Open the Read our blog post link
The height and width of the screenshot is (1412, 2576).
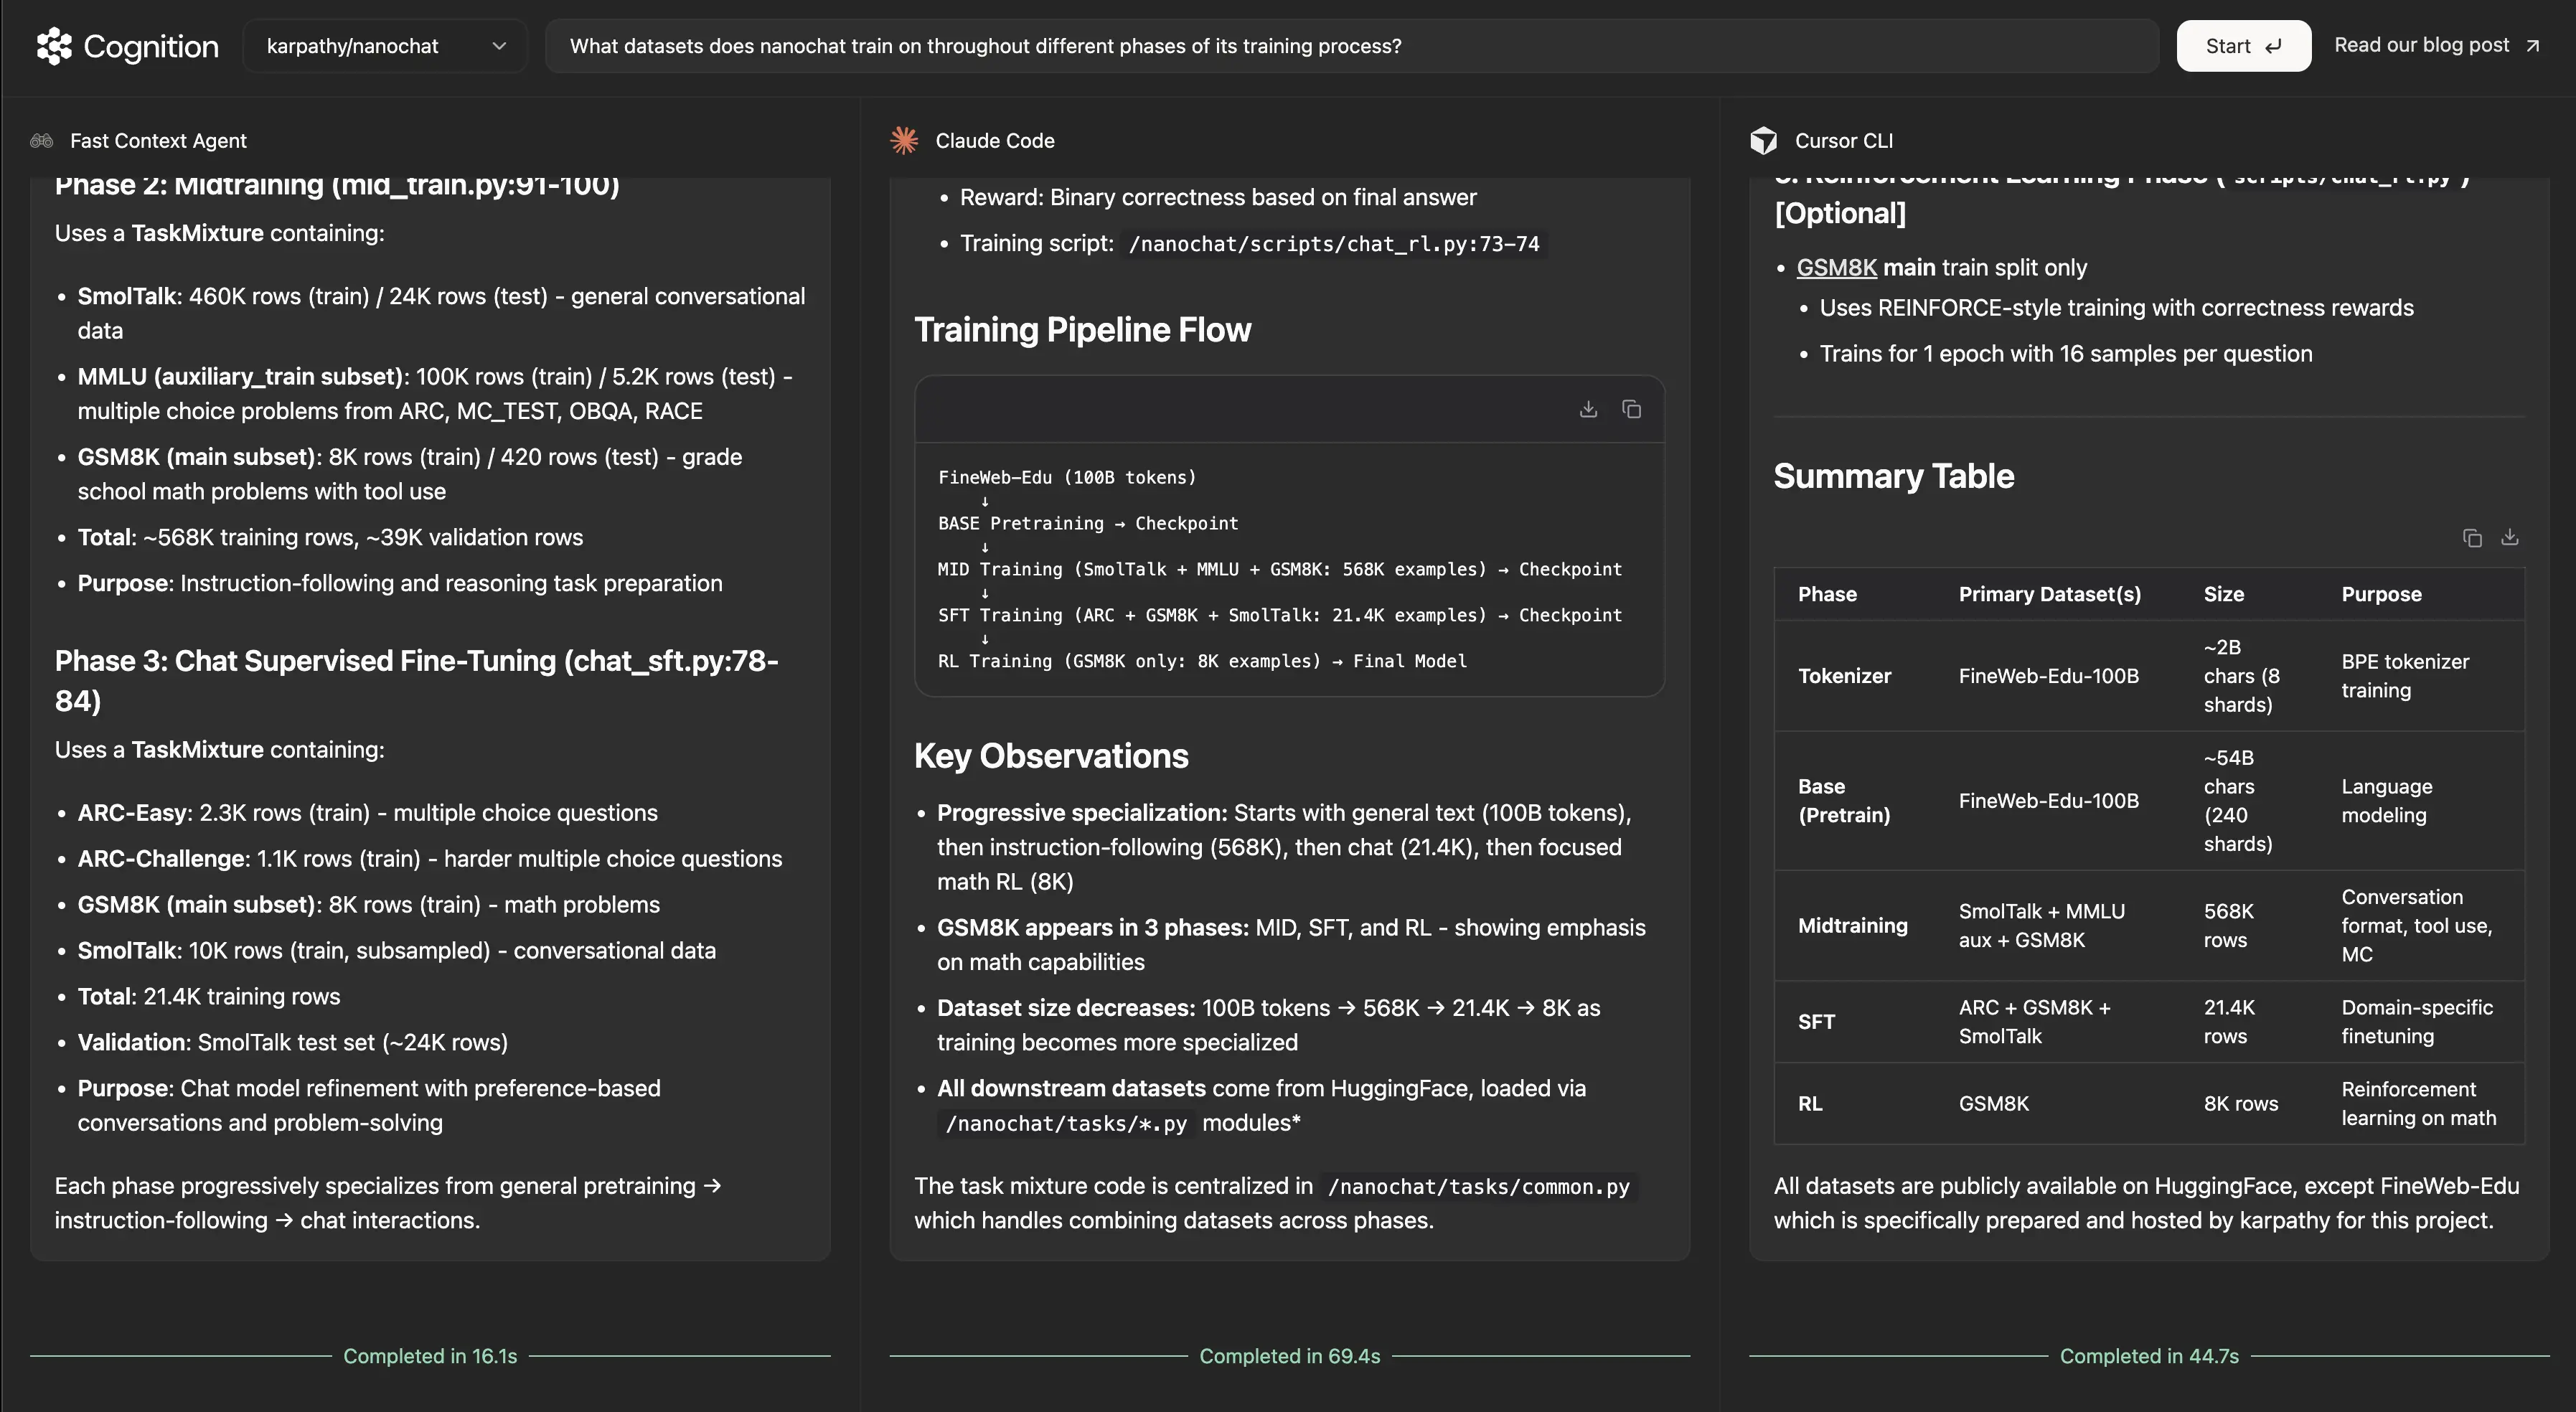(x=2421, y=45)
